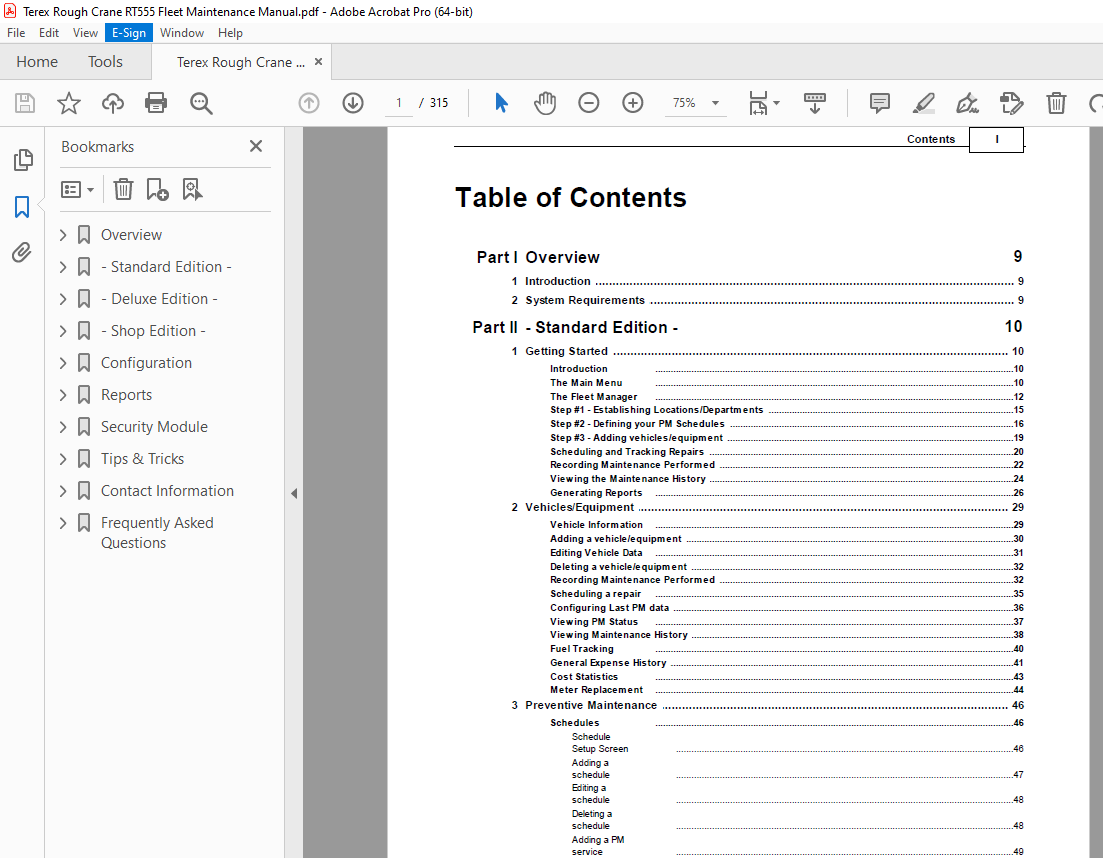This screenshot has height=858, width=1103.
Task: Switch to the Home tab
Action: [37, 62]
